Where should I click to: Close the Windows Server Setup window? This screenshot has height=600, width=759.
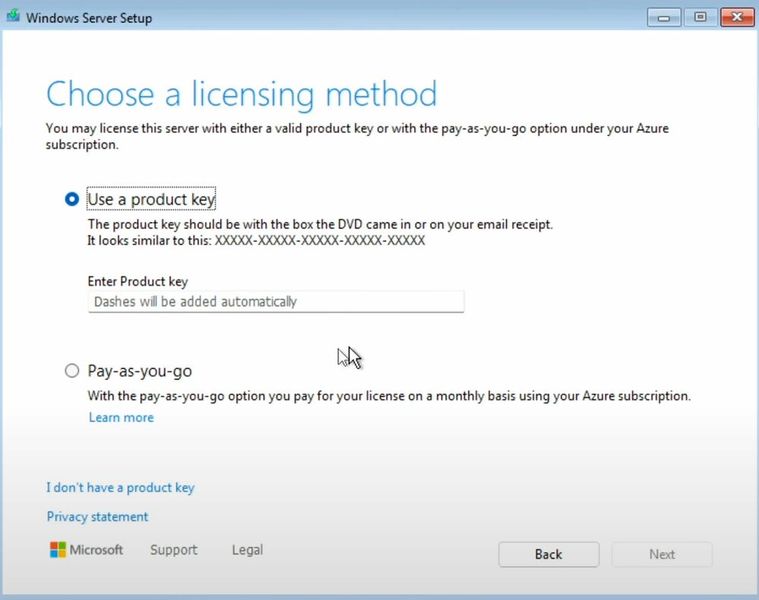point(737,17)
